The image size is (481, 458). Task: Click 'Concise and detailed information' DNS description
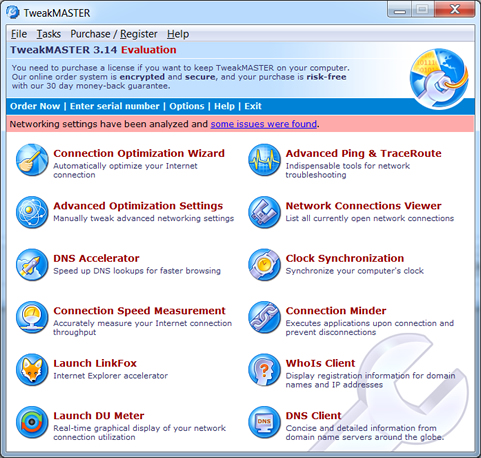365,433
